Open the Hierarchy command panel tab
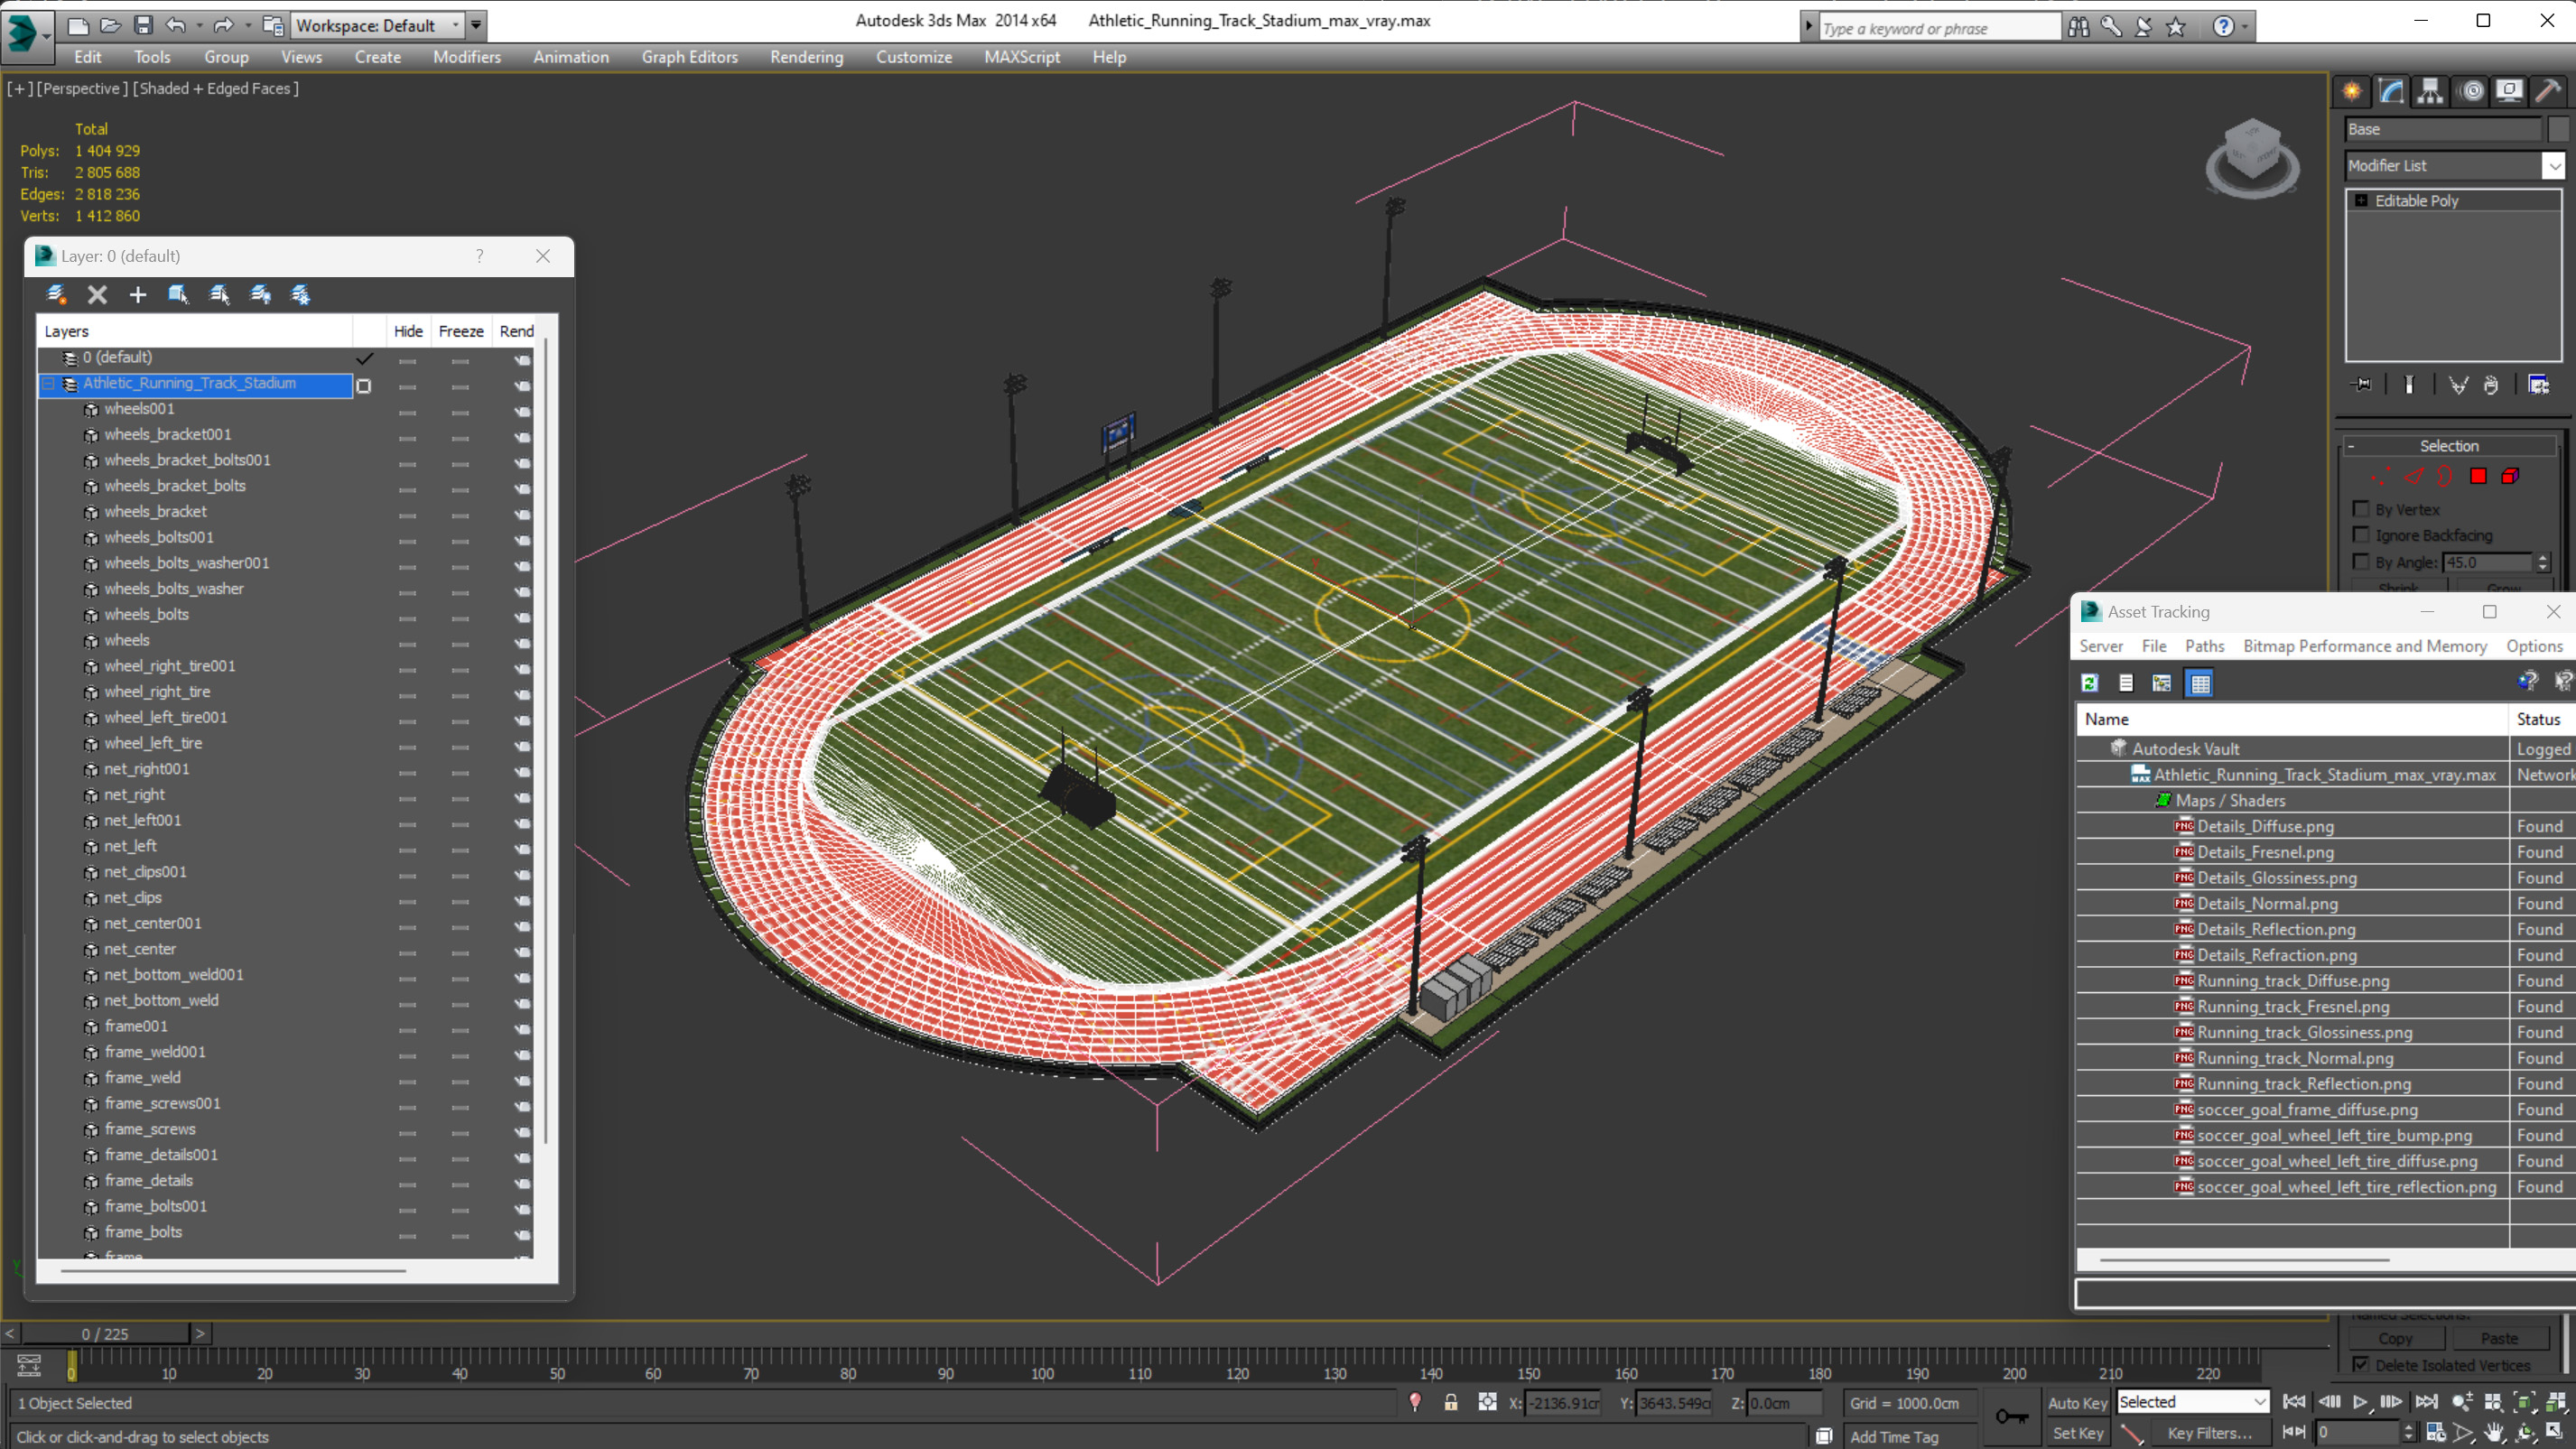 [x=2430, y=91]
